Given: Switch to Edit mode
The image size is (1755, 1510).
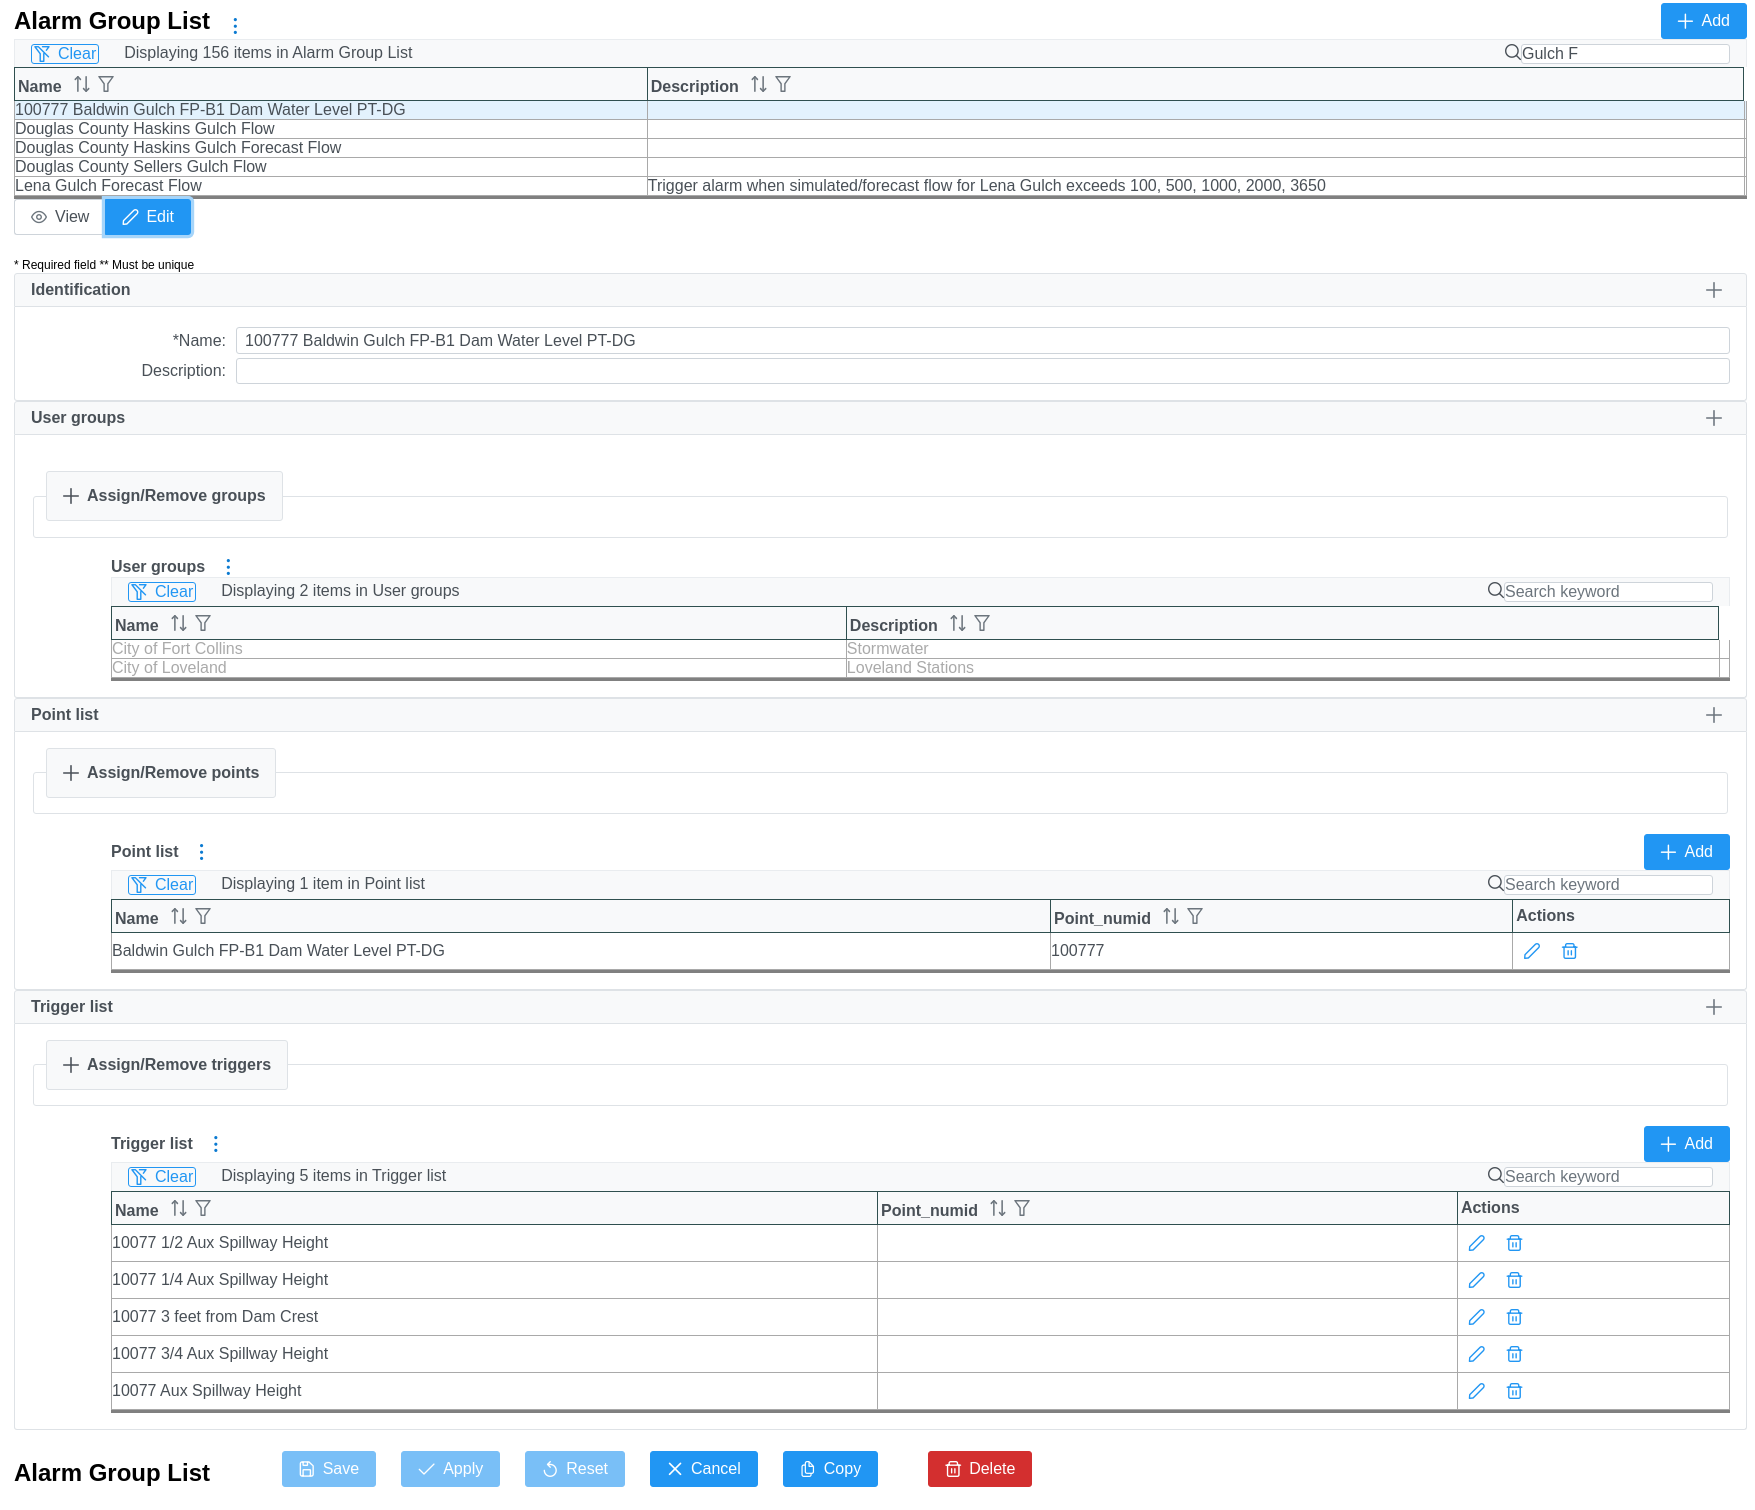Looking at the screenshot, I should coord(148,217).
